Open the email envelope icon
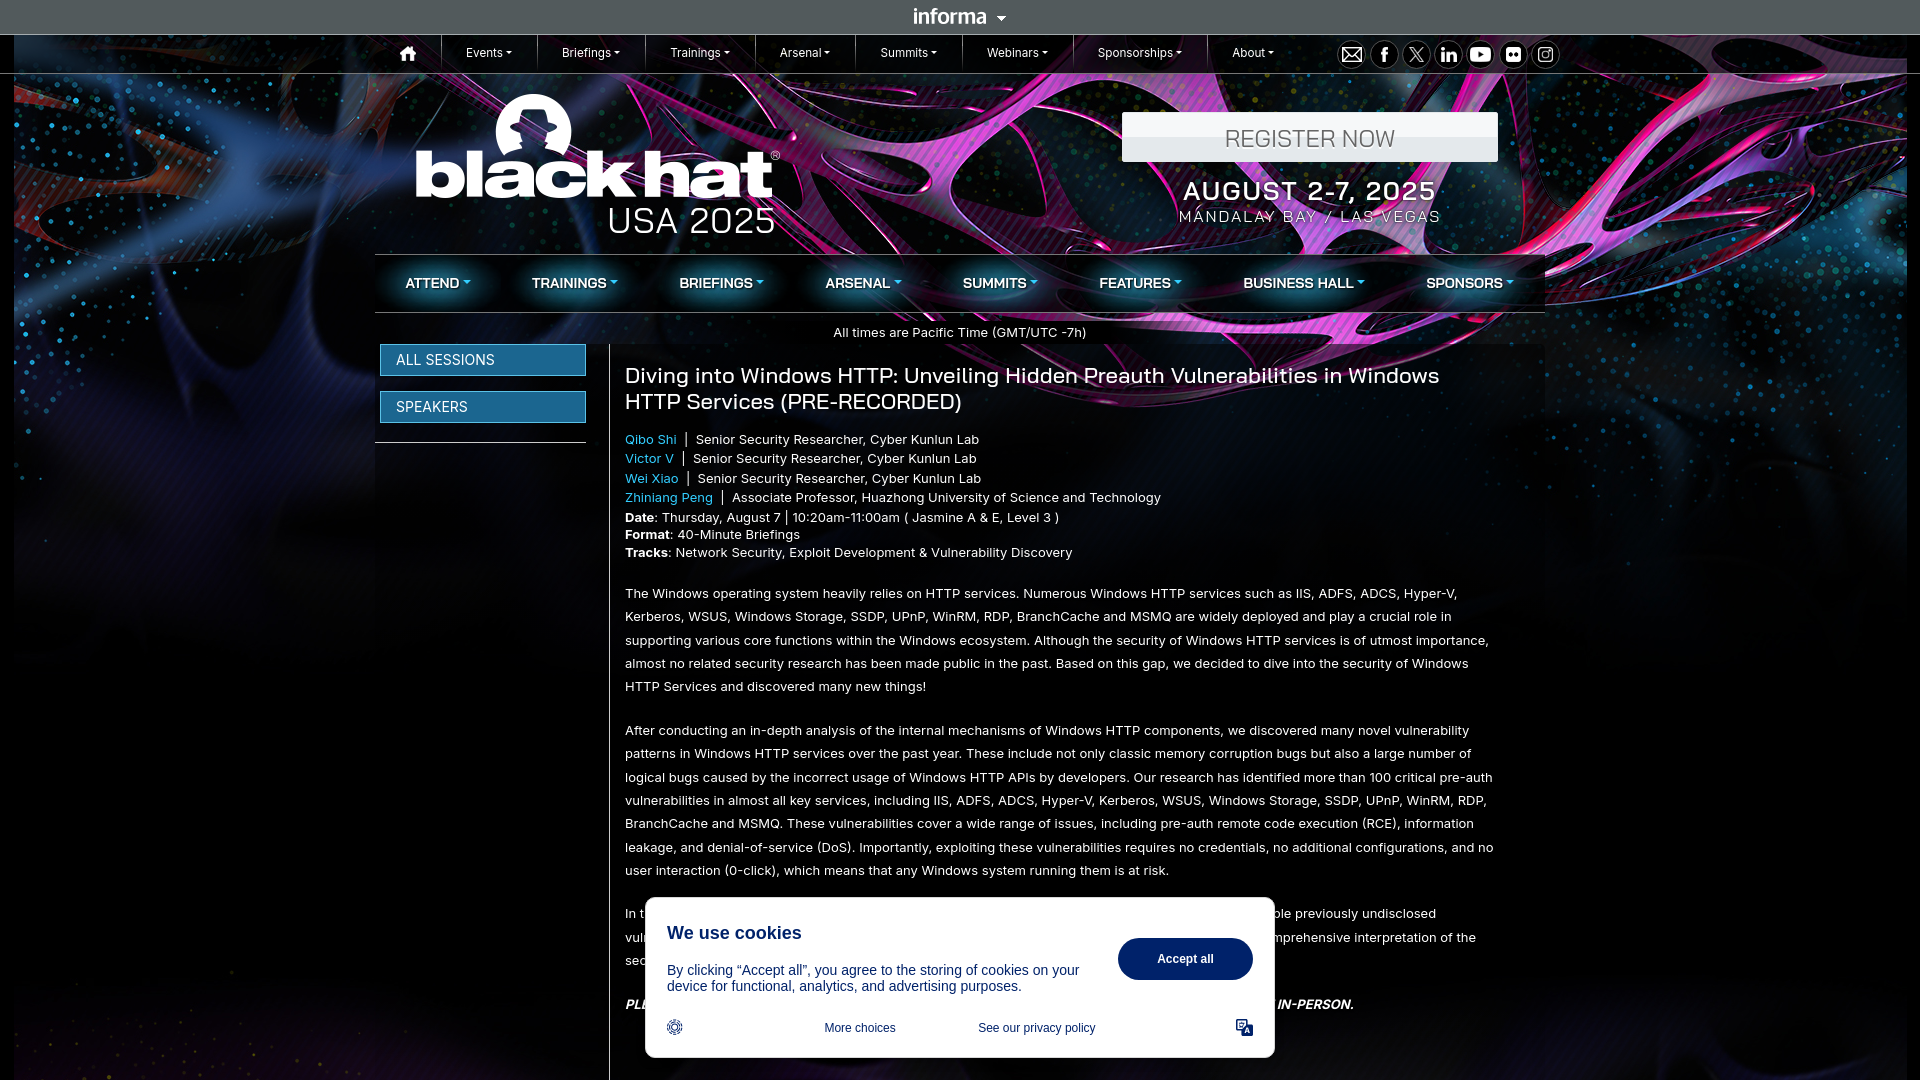 [1351, 55]
